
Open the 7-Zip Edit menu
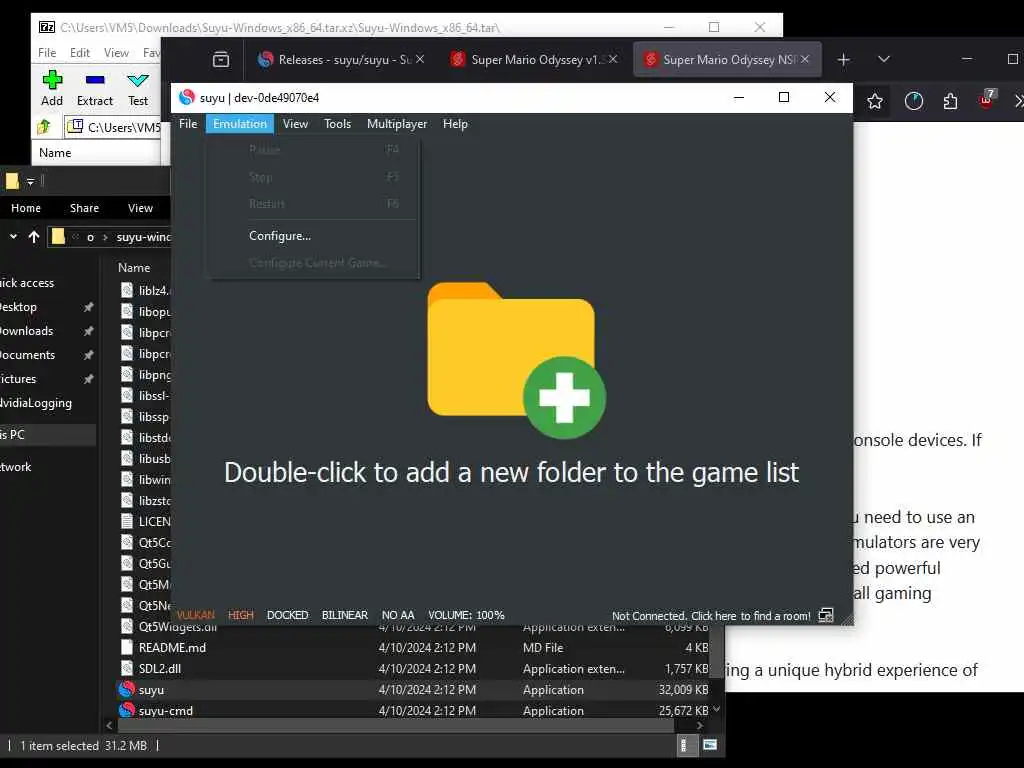pyautogui.click(x=80, y=53)
